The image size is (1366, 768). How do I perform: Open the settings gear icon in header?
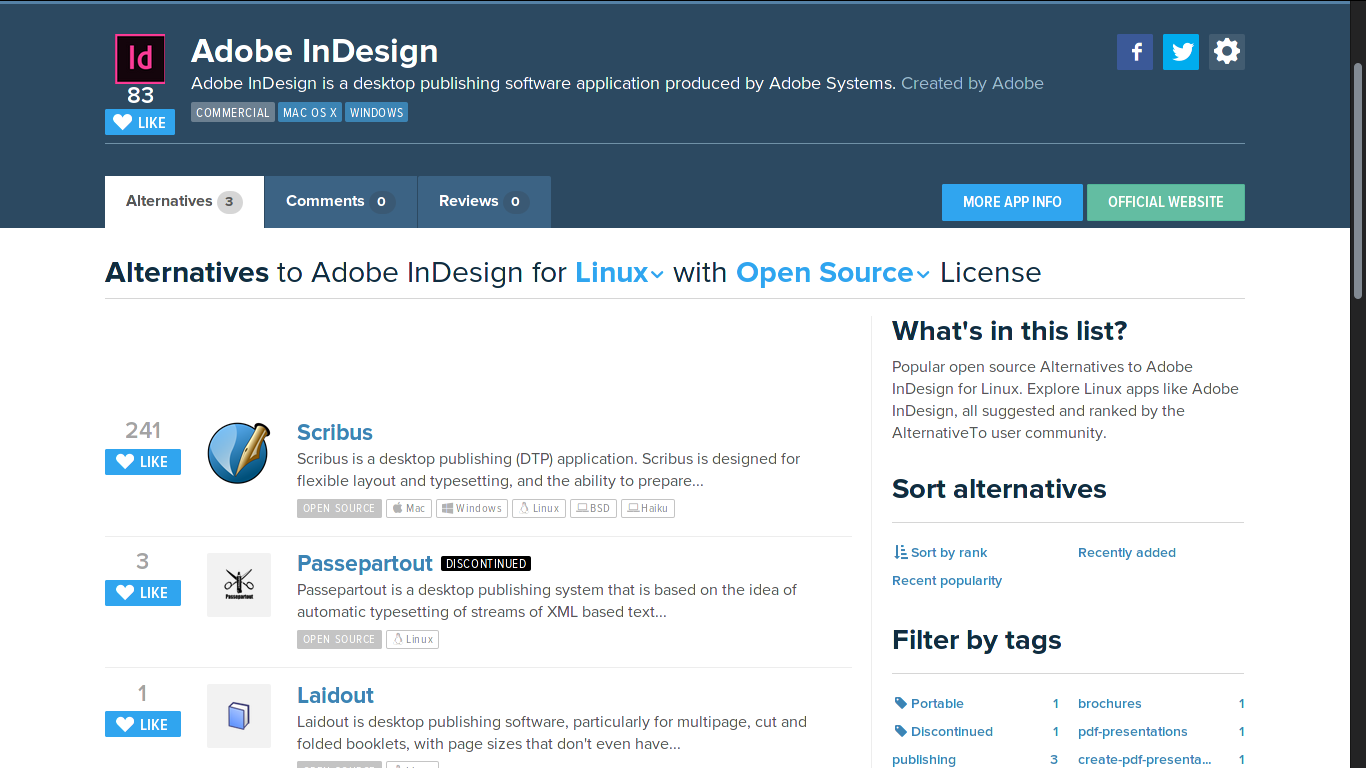click(x=1227, y=52)
